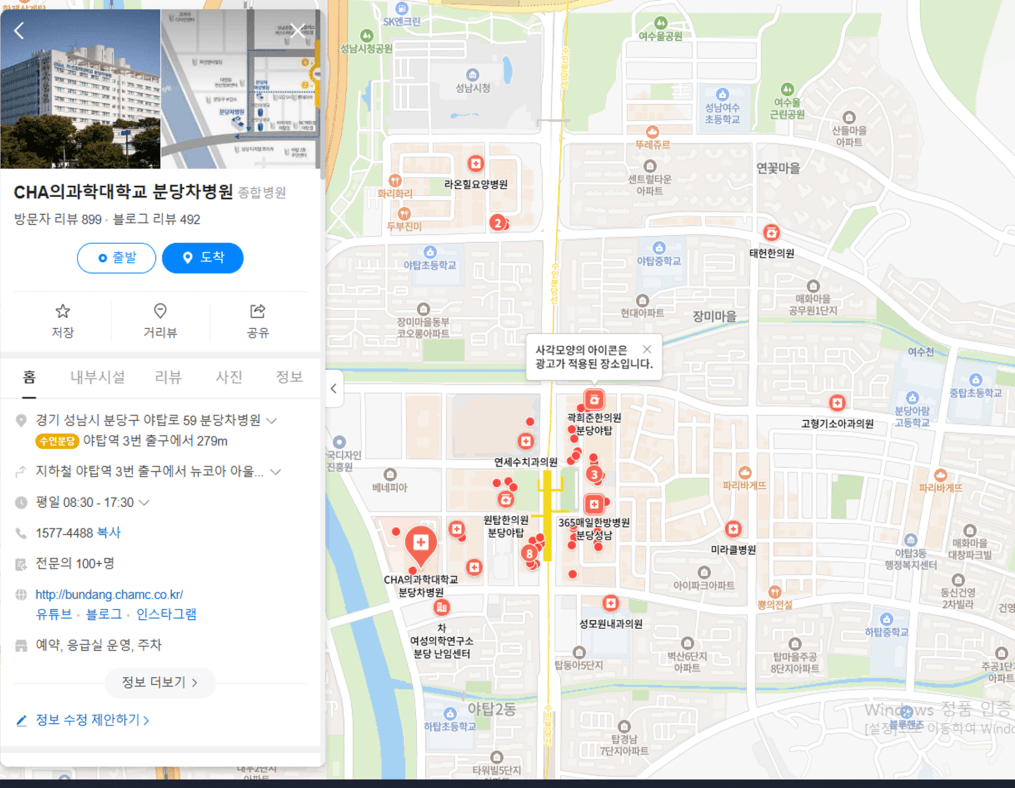Click the 고형기소아과의원 map marker
The width and height of the screenshot is (1015, 788).
[x=837, y=403]
